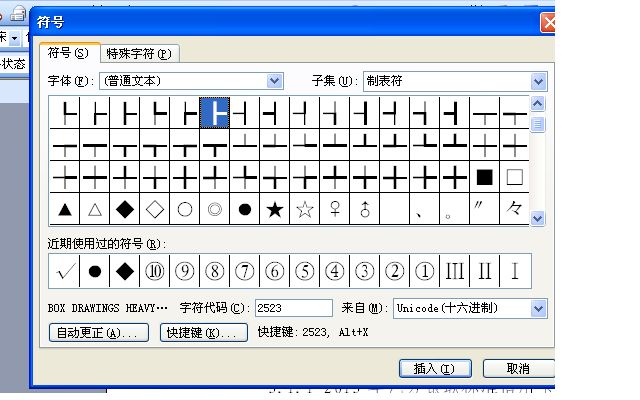Click the symbol grid scrollbar thumb
The image size is (640, 400).
click(538, 124)
